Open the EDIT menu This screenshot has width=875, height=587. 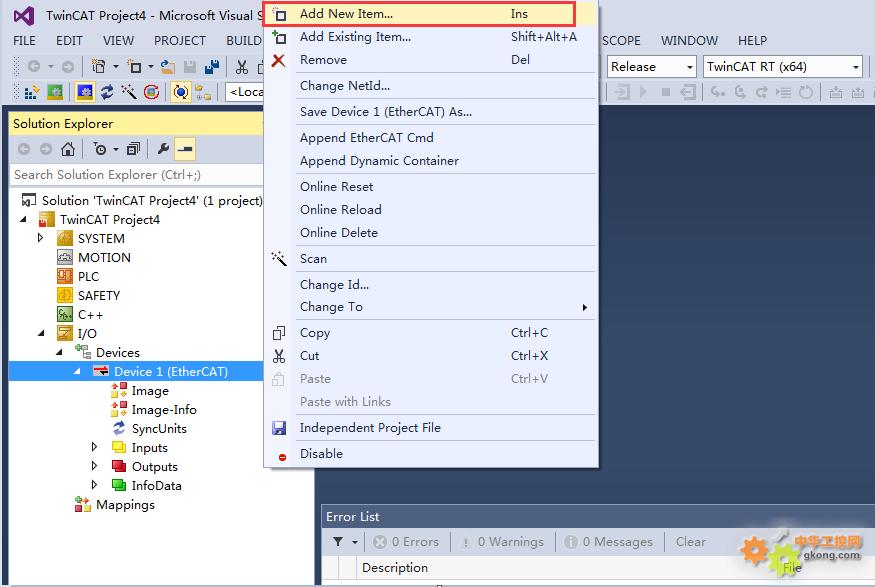click(x=69, y=41)
